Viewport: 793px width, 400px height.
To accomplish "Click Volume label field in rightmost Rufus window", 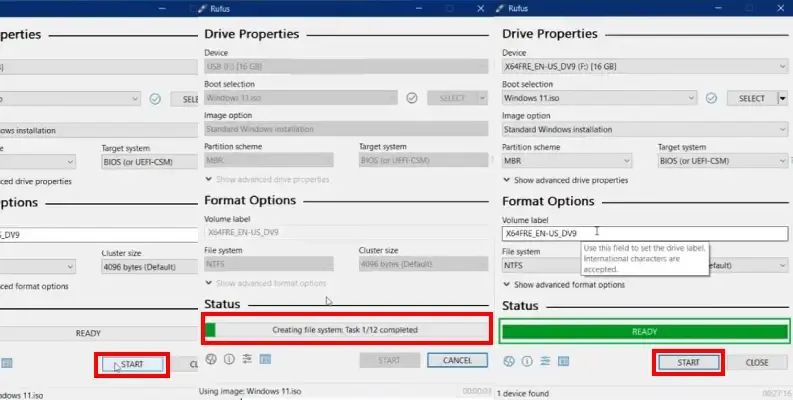I will 645,233.
